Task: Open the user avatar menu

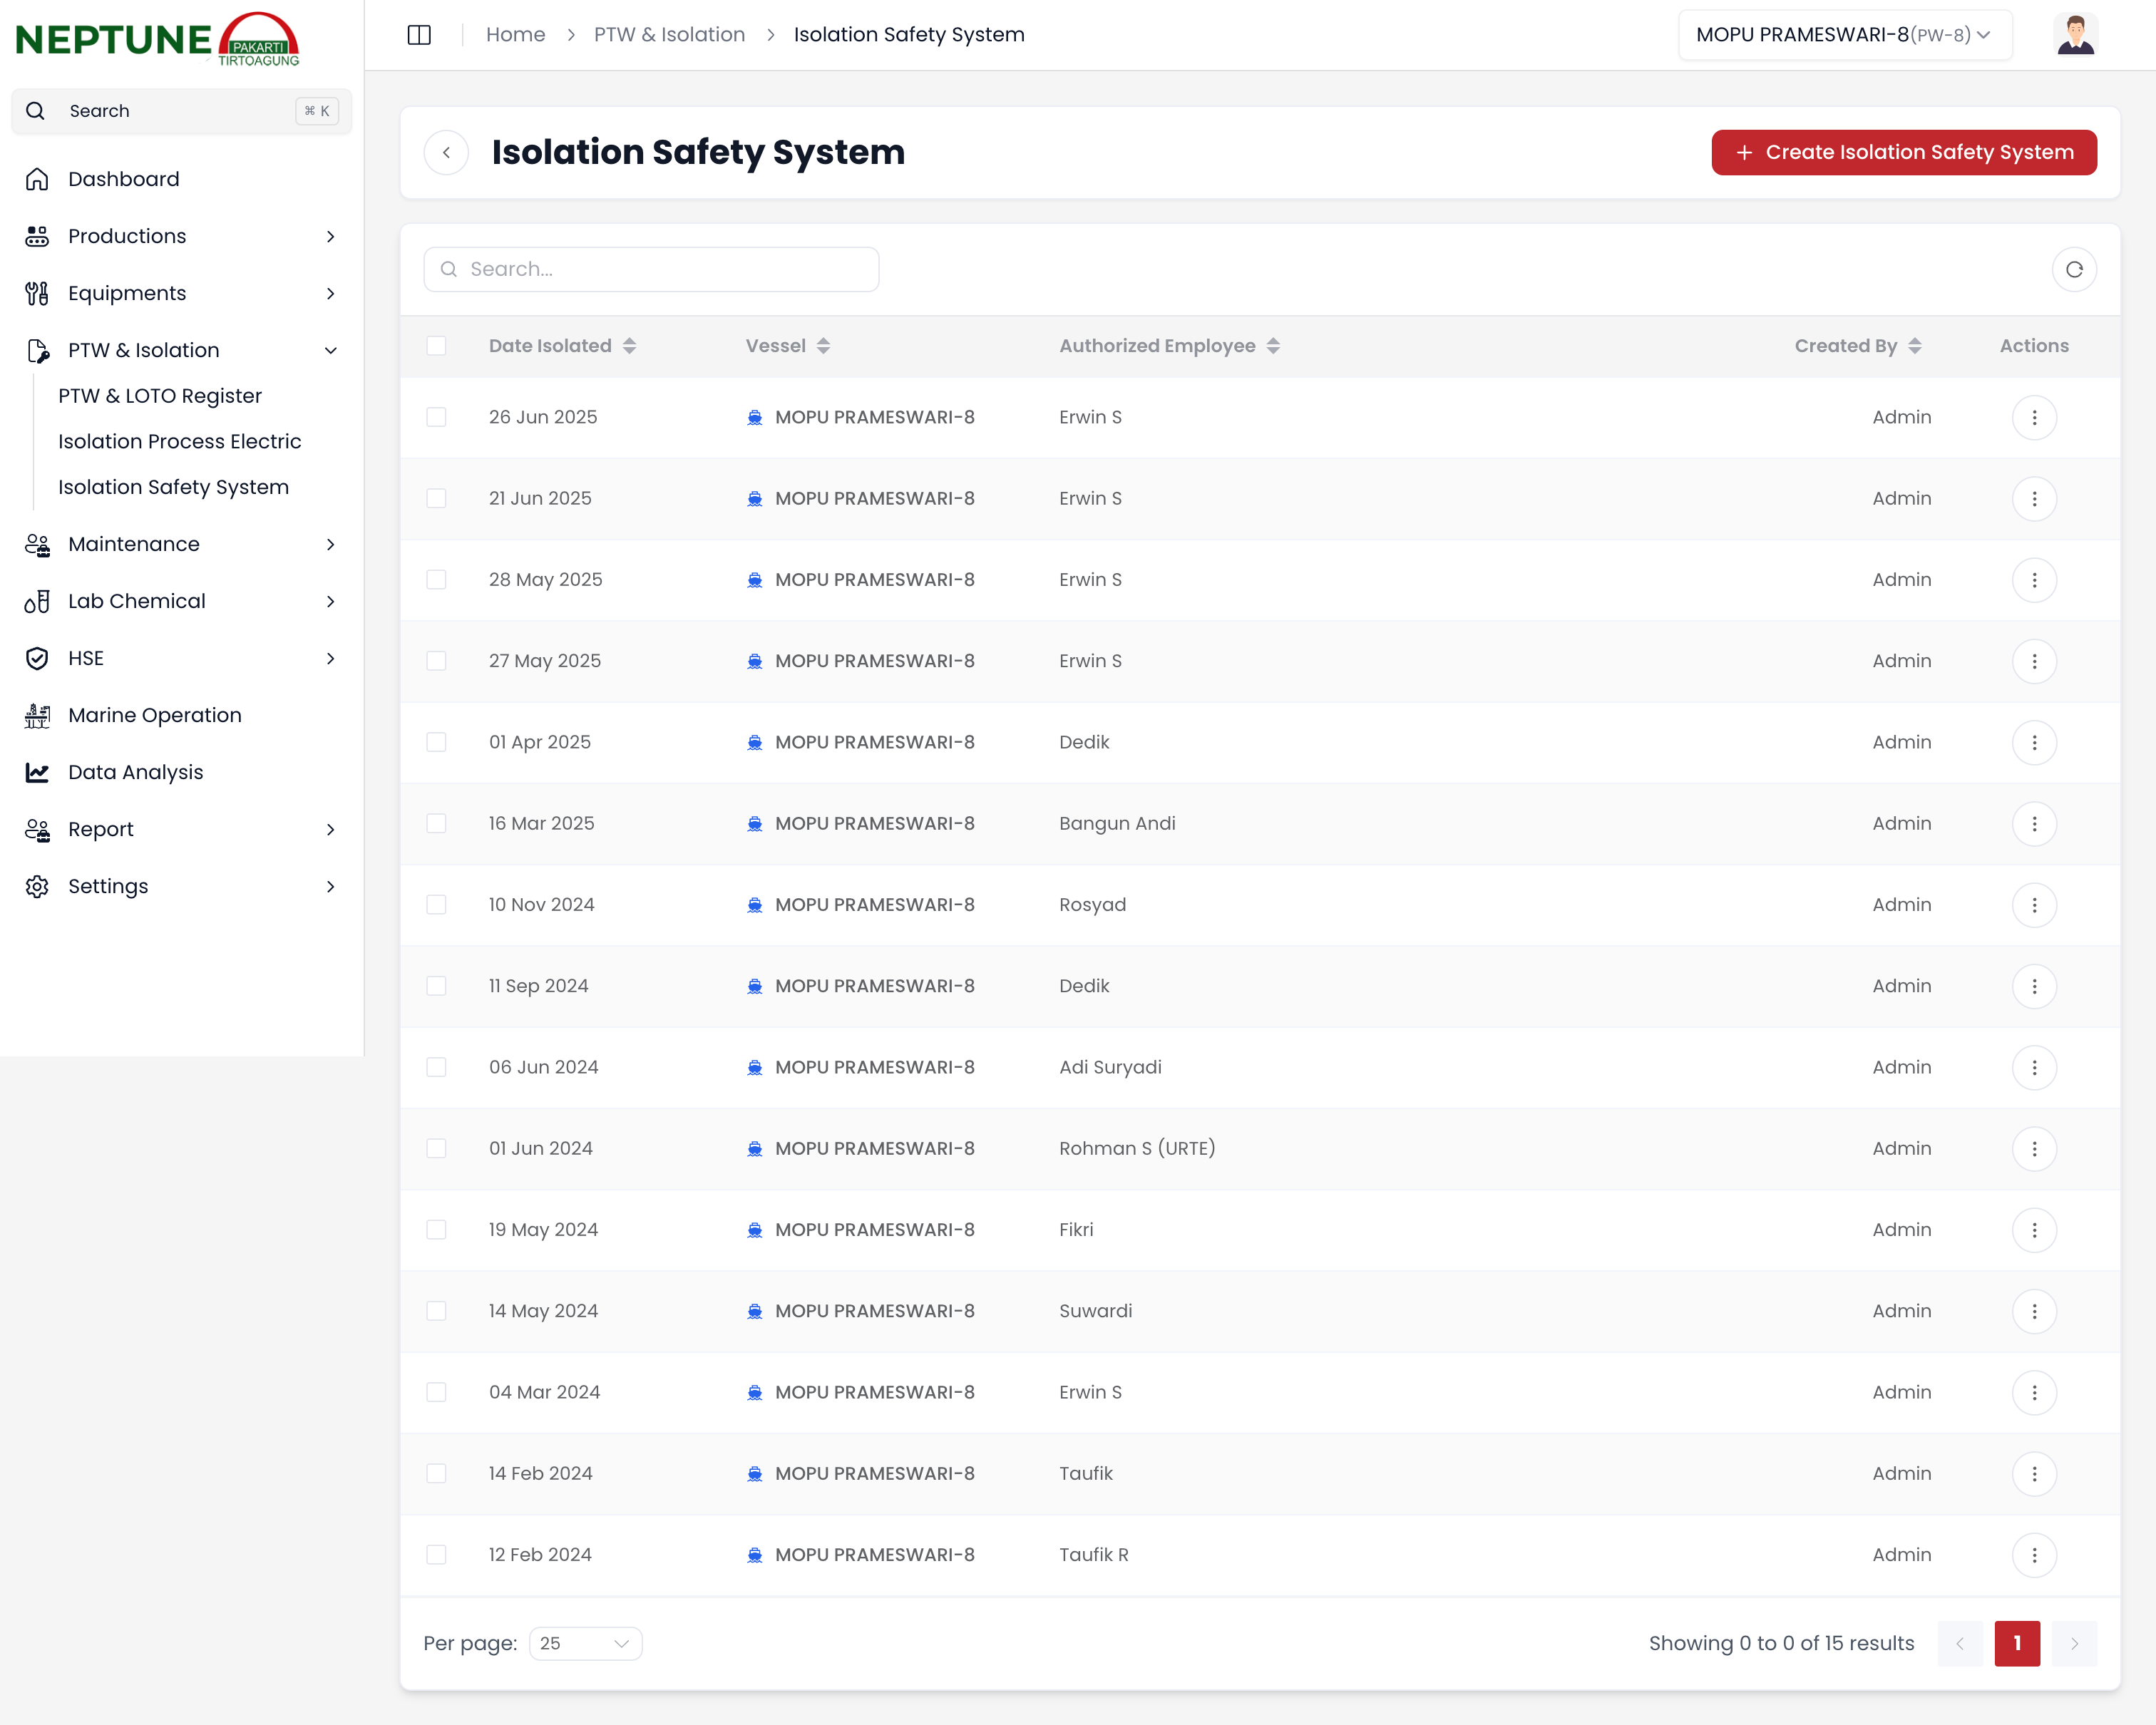Action: [x=2075, y=35]
